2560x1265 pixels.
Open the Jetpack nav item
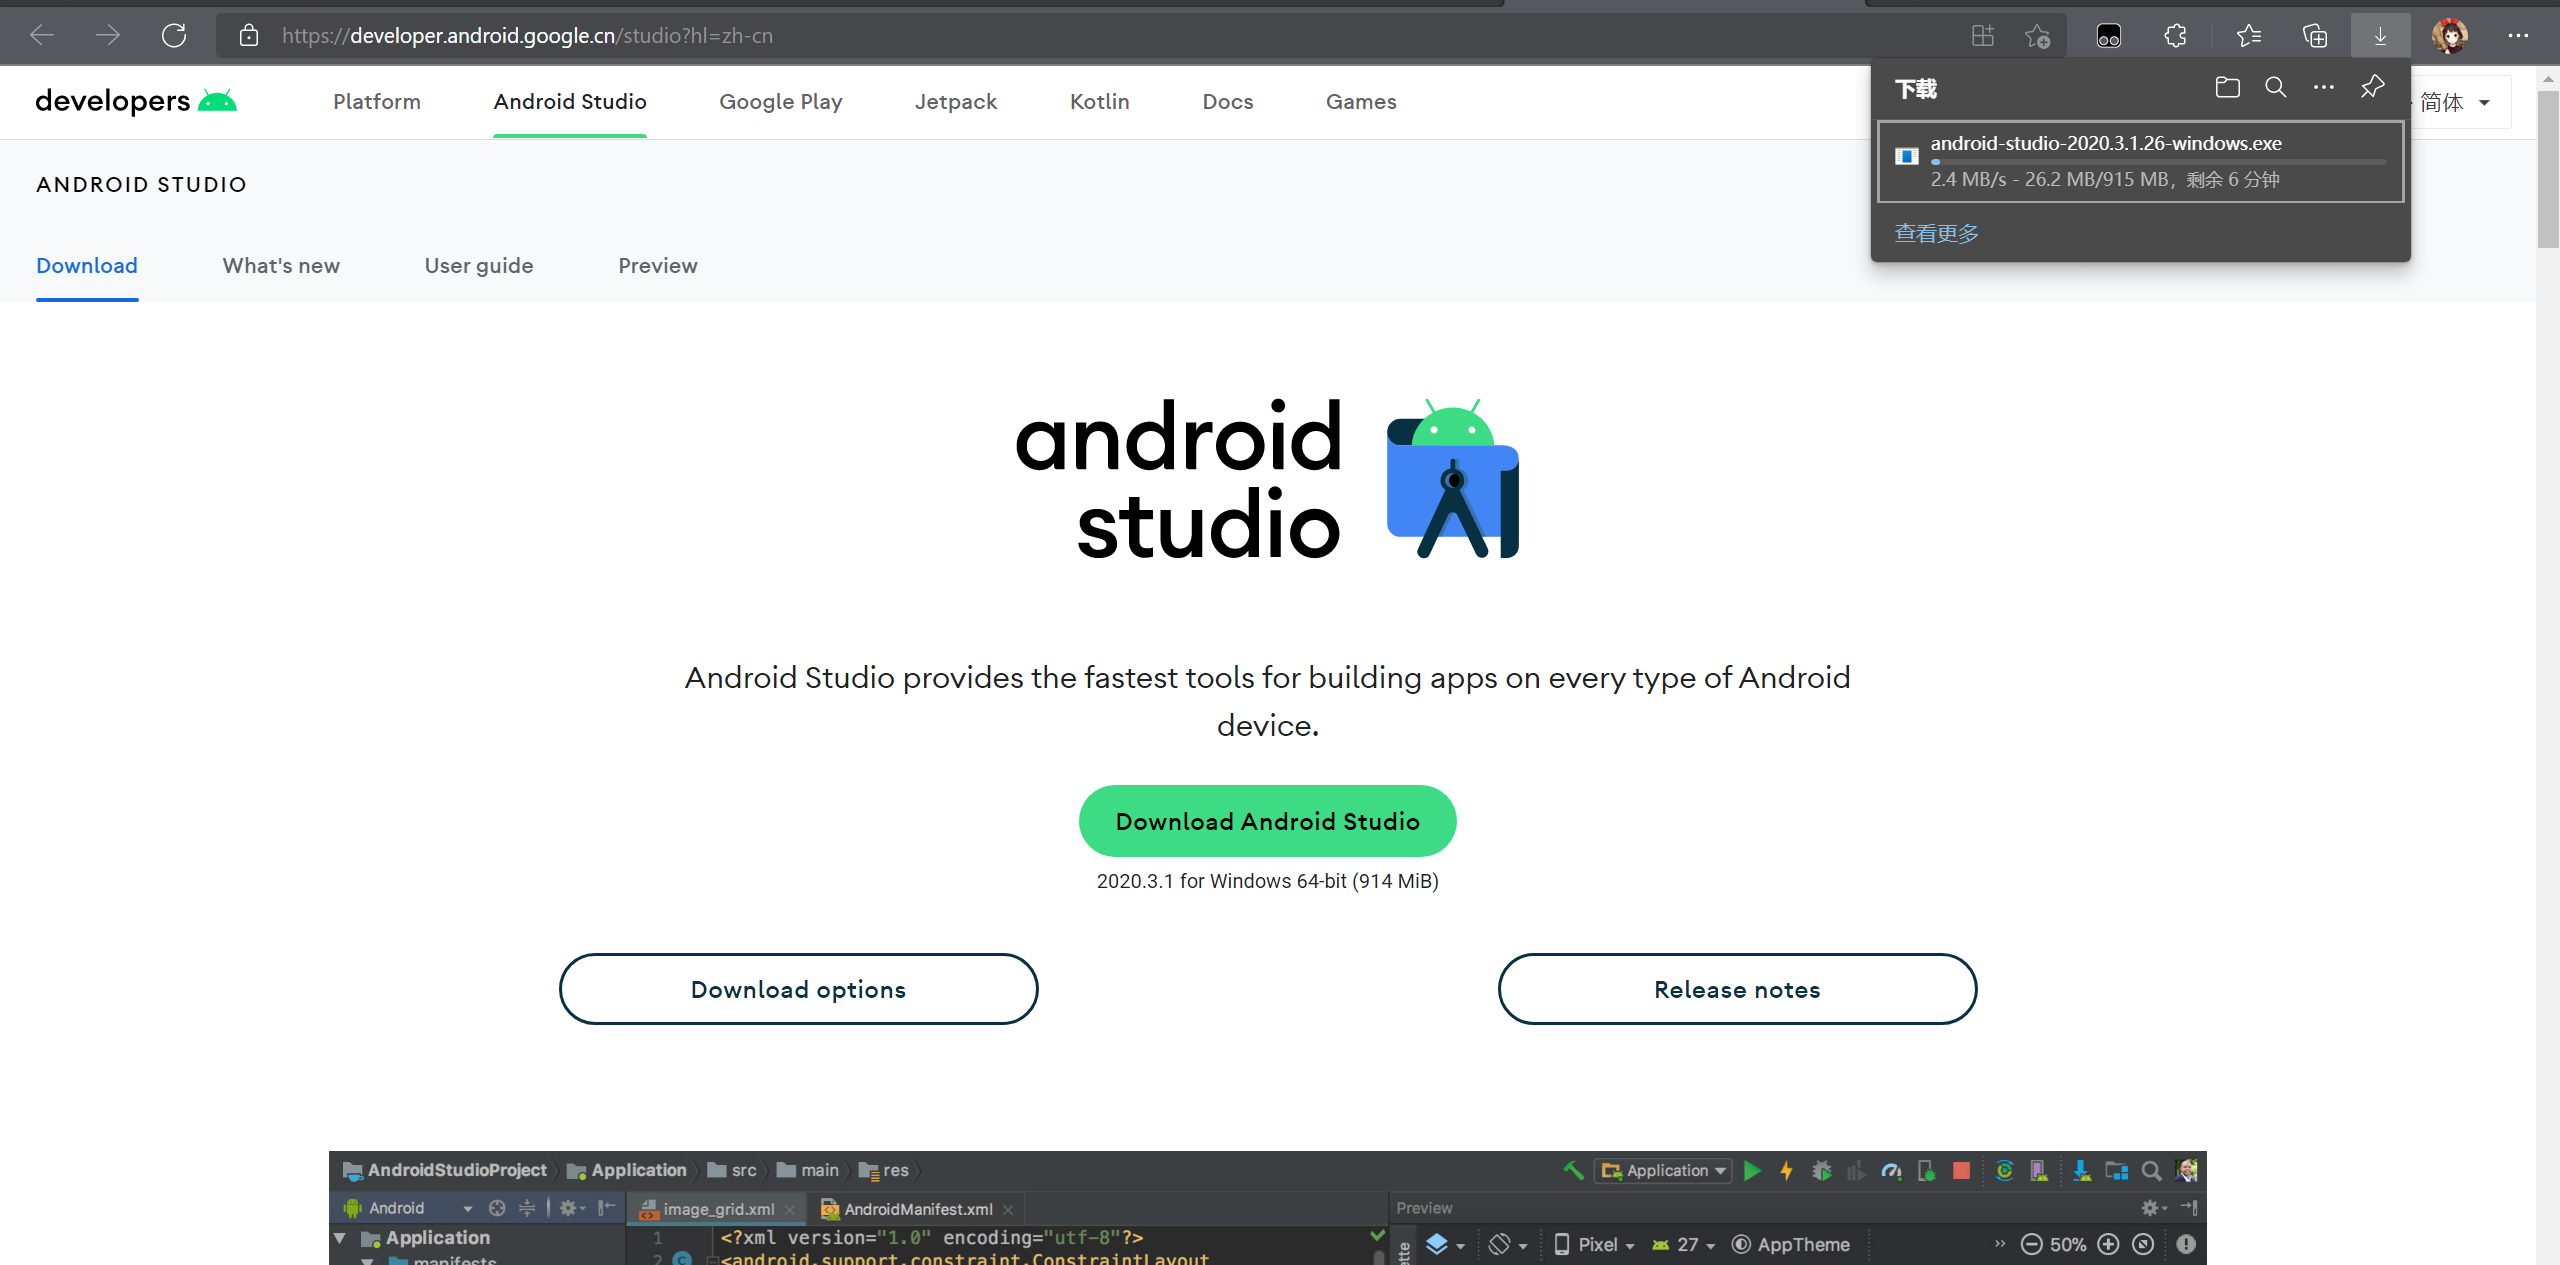pos(956,102)
